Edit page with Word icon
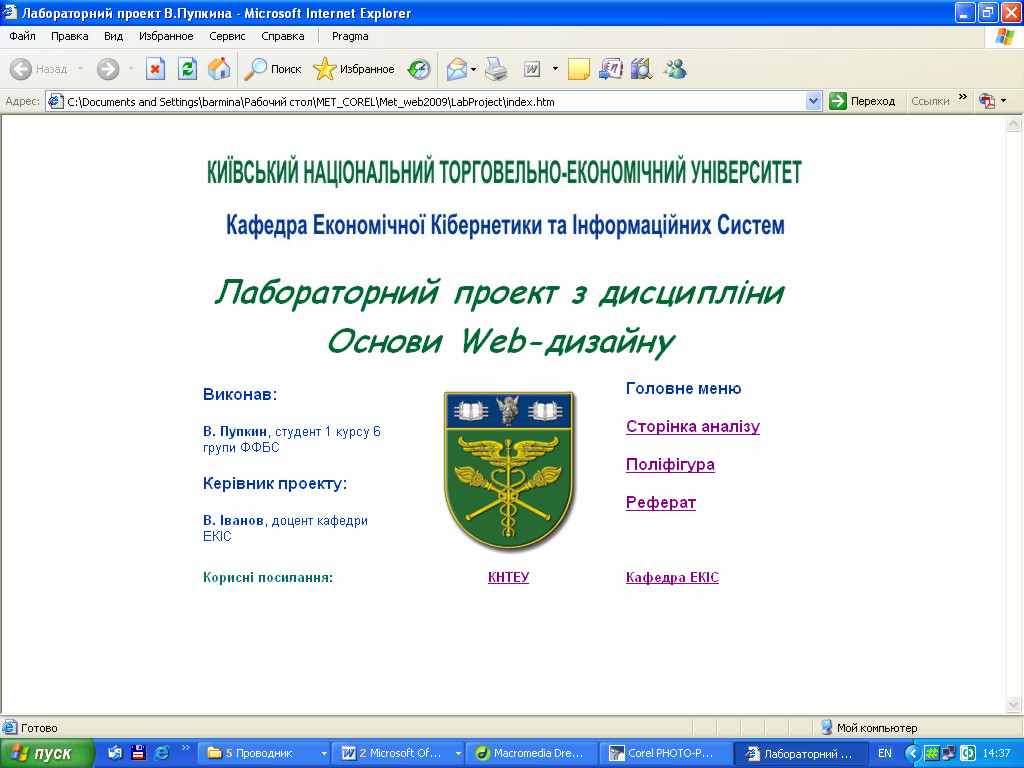Image resolution: width=1024 pixels, height=768 pixels. tap(532, 69)
